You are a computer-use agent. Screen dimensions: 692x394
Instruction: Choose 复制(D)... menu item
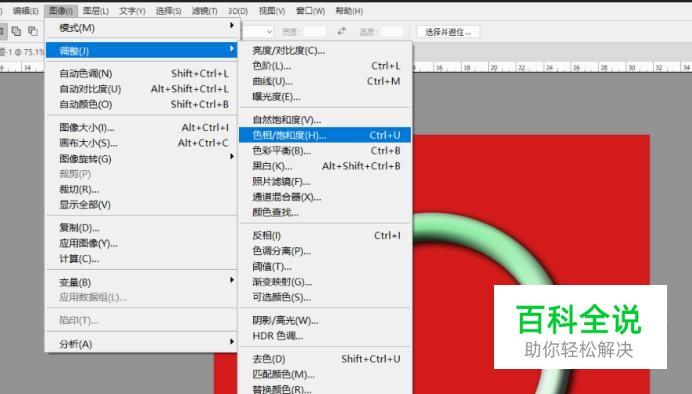[141, 228]
